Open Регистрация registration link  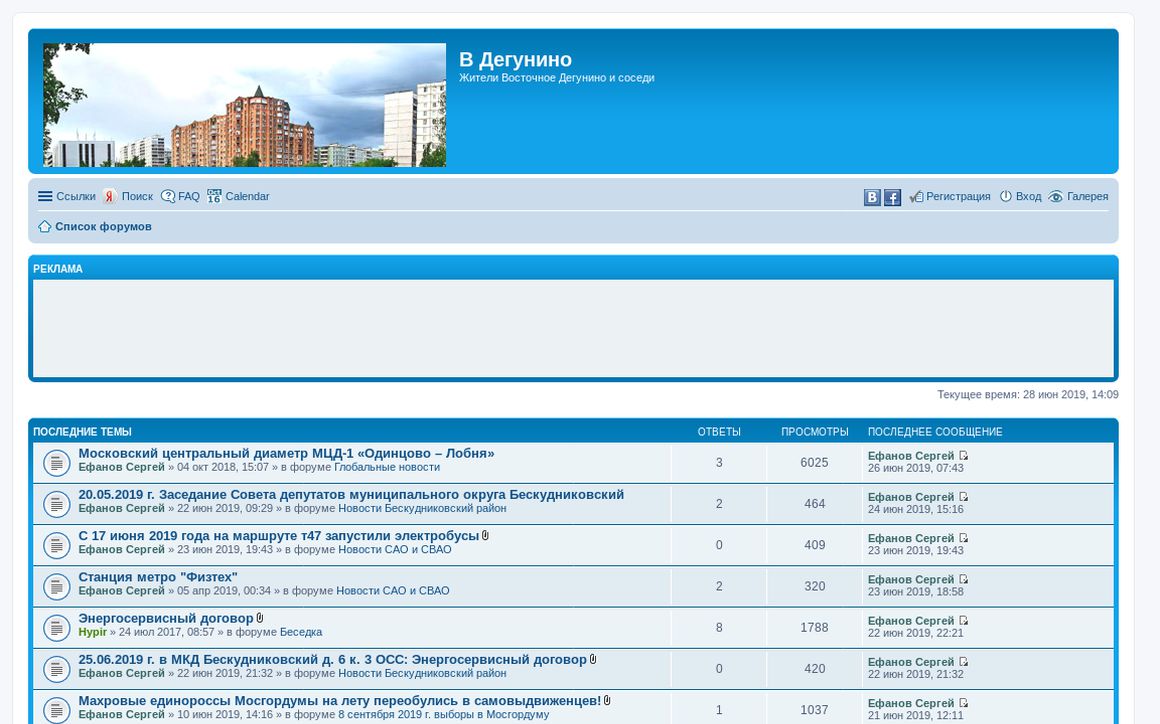coord(958,196)
